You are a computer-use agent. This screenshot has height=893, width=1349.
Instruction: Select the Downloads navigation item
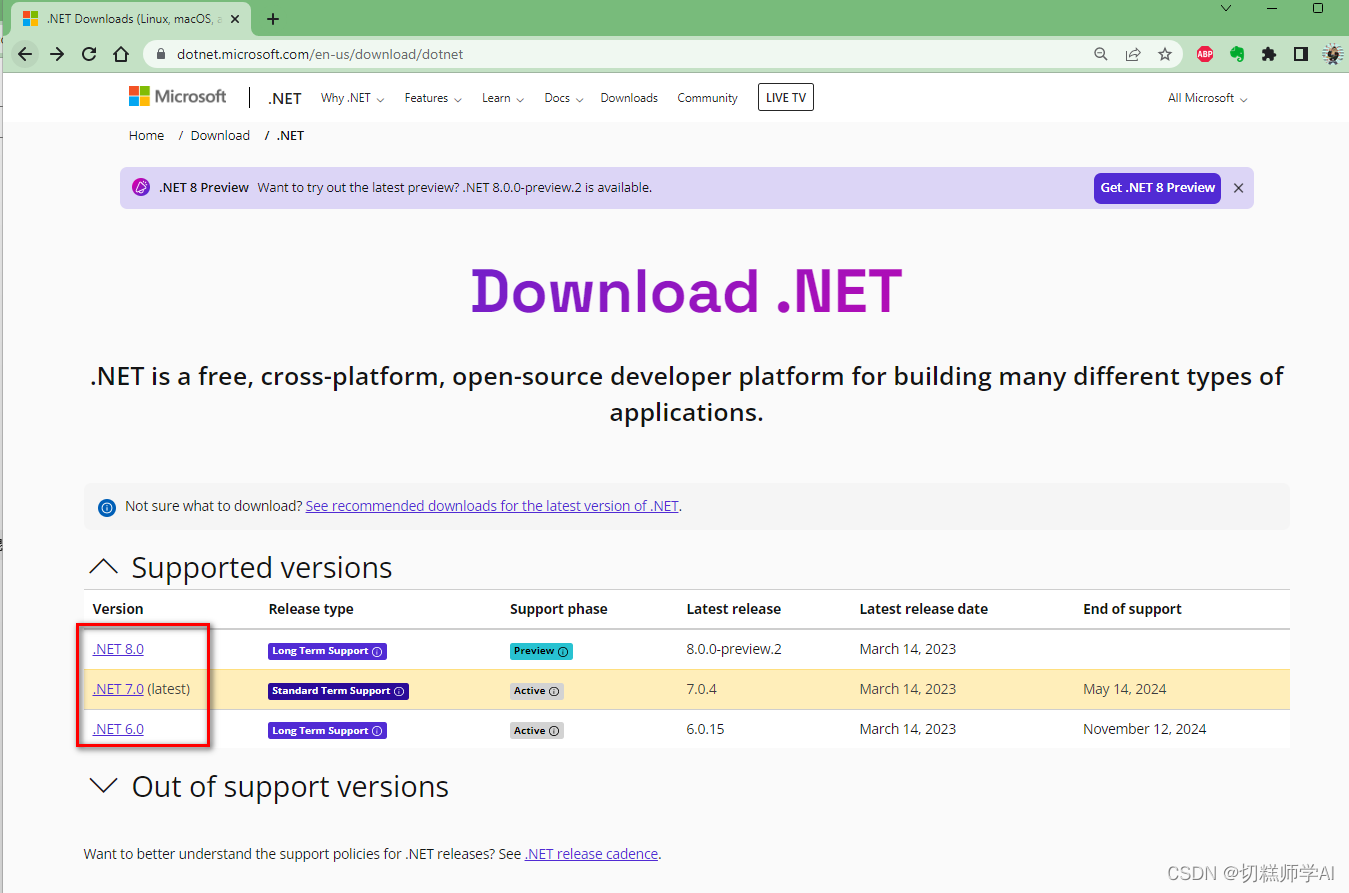(x=629, y=97)
